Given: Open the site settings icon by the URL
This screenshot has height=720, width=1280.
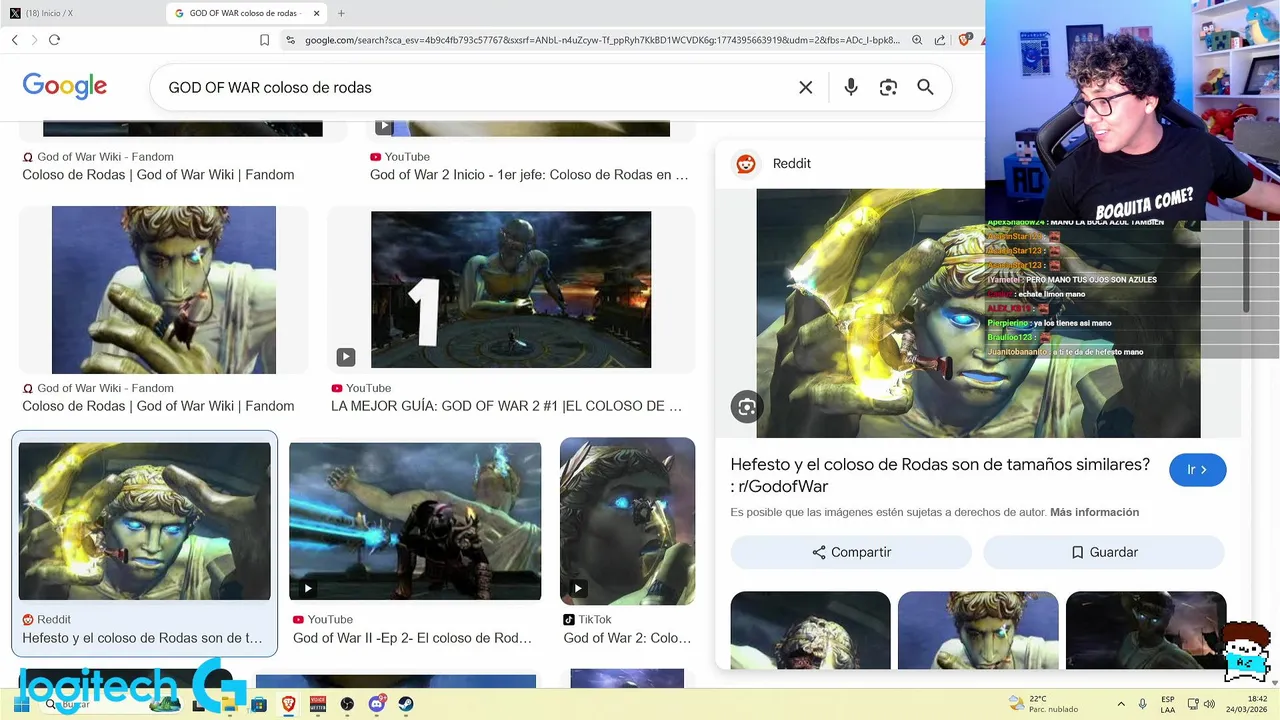Looking at the screenshot, I should pyautogui.click(x=290, y=40).
